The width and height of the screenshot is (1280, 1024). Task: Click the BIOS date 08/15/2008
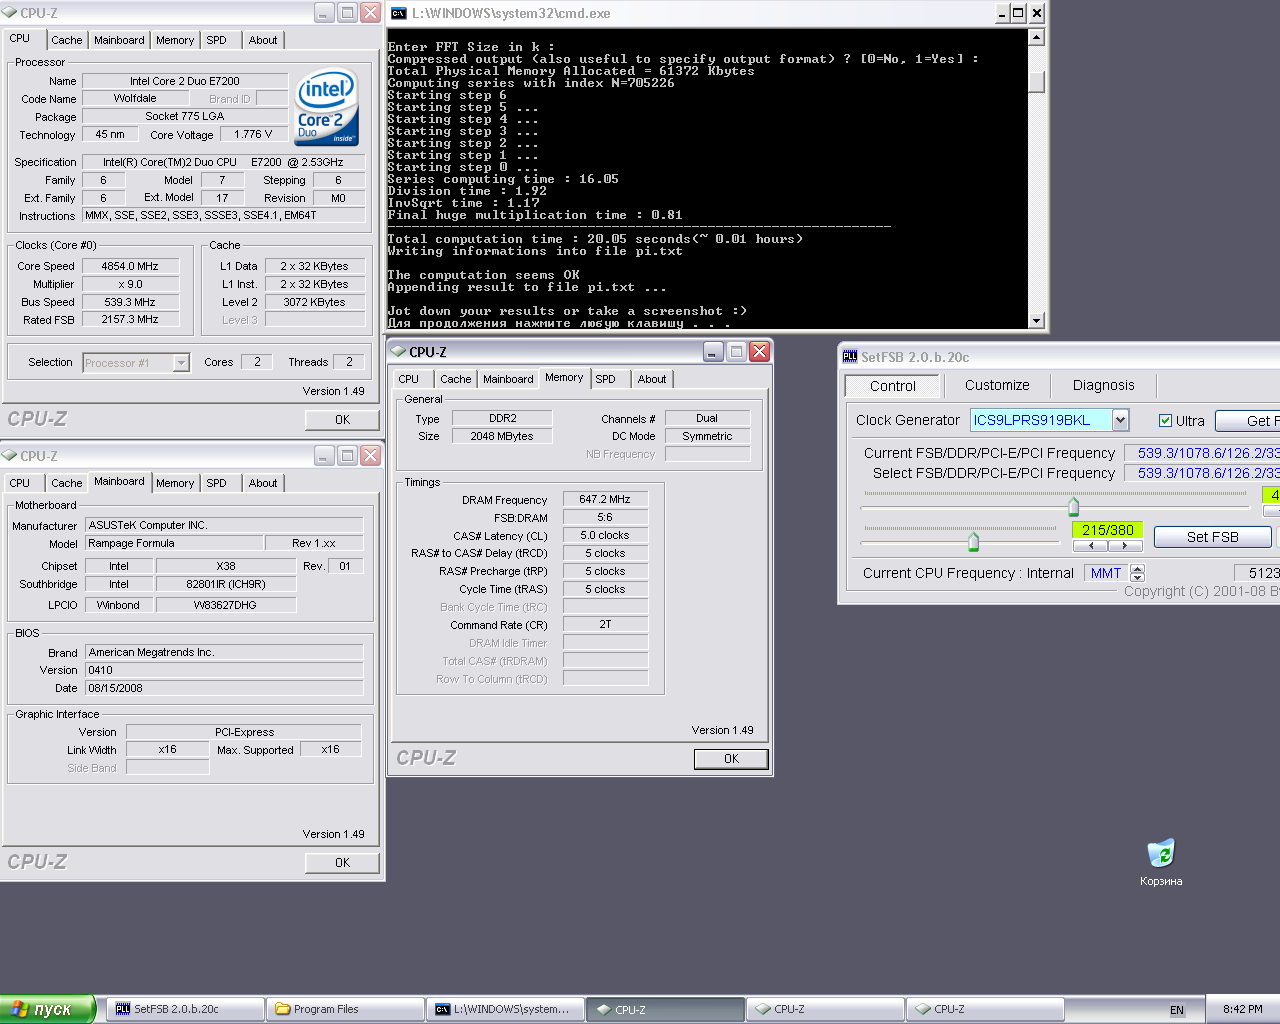click(x=224, y=688)
